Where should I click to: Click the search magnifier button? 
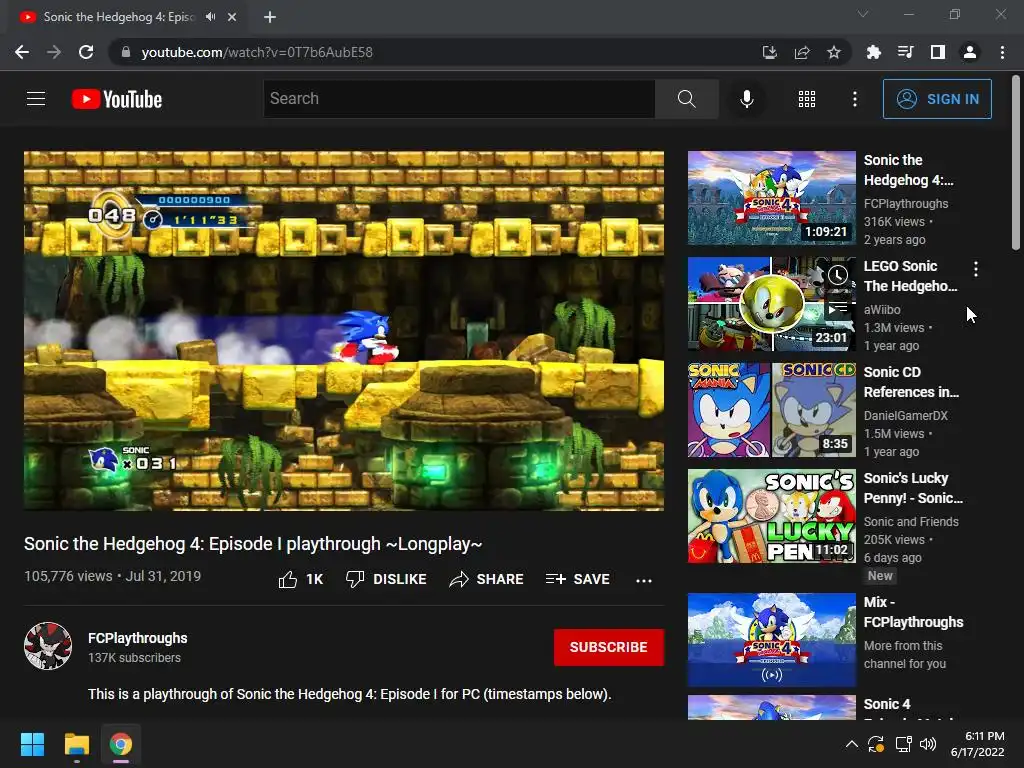(x=686, y=99)
